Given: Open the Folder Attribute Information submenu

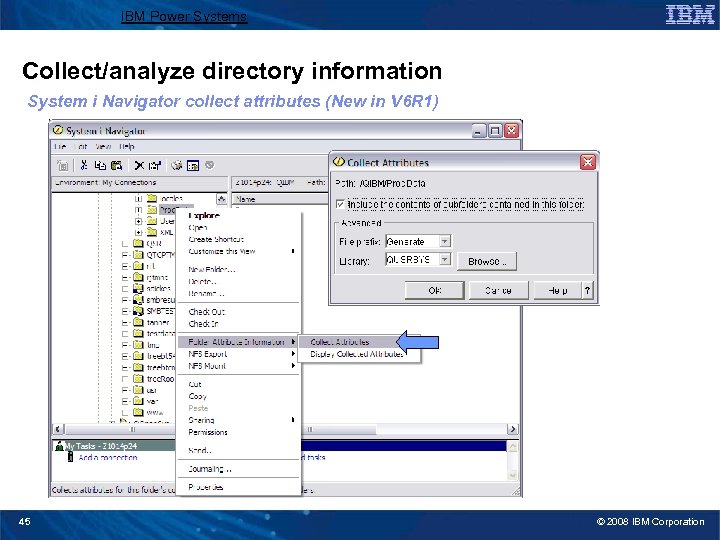Looking at the screenshot, I should click(x=238, y=342).
